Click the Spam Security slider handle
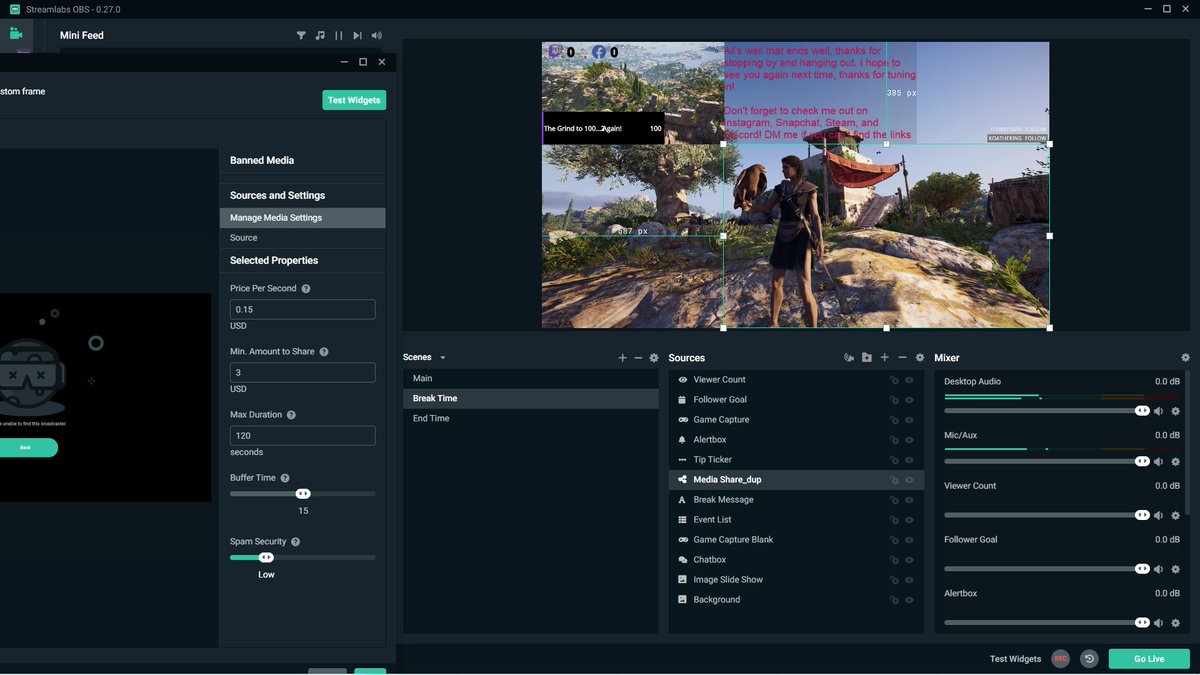 (266, 557)
